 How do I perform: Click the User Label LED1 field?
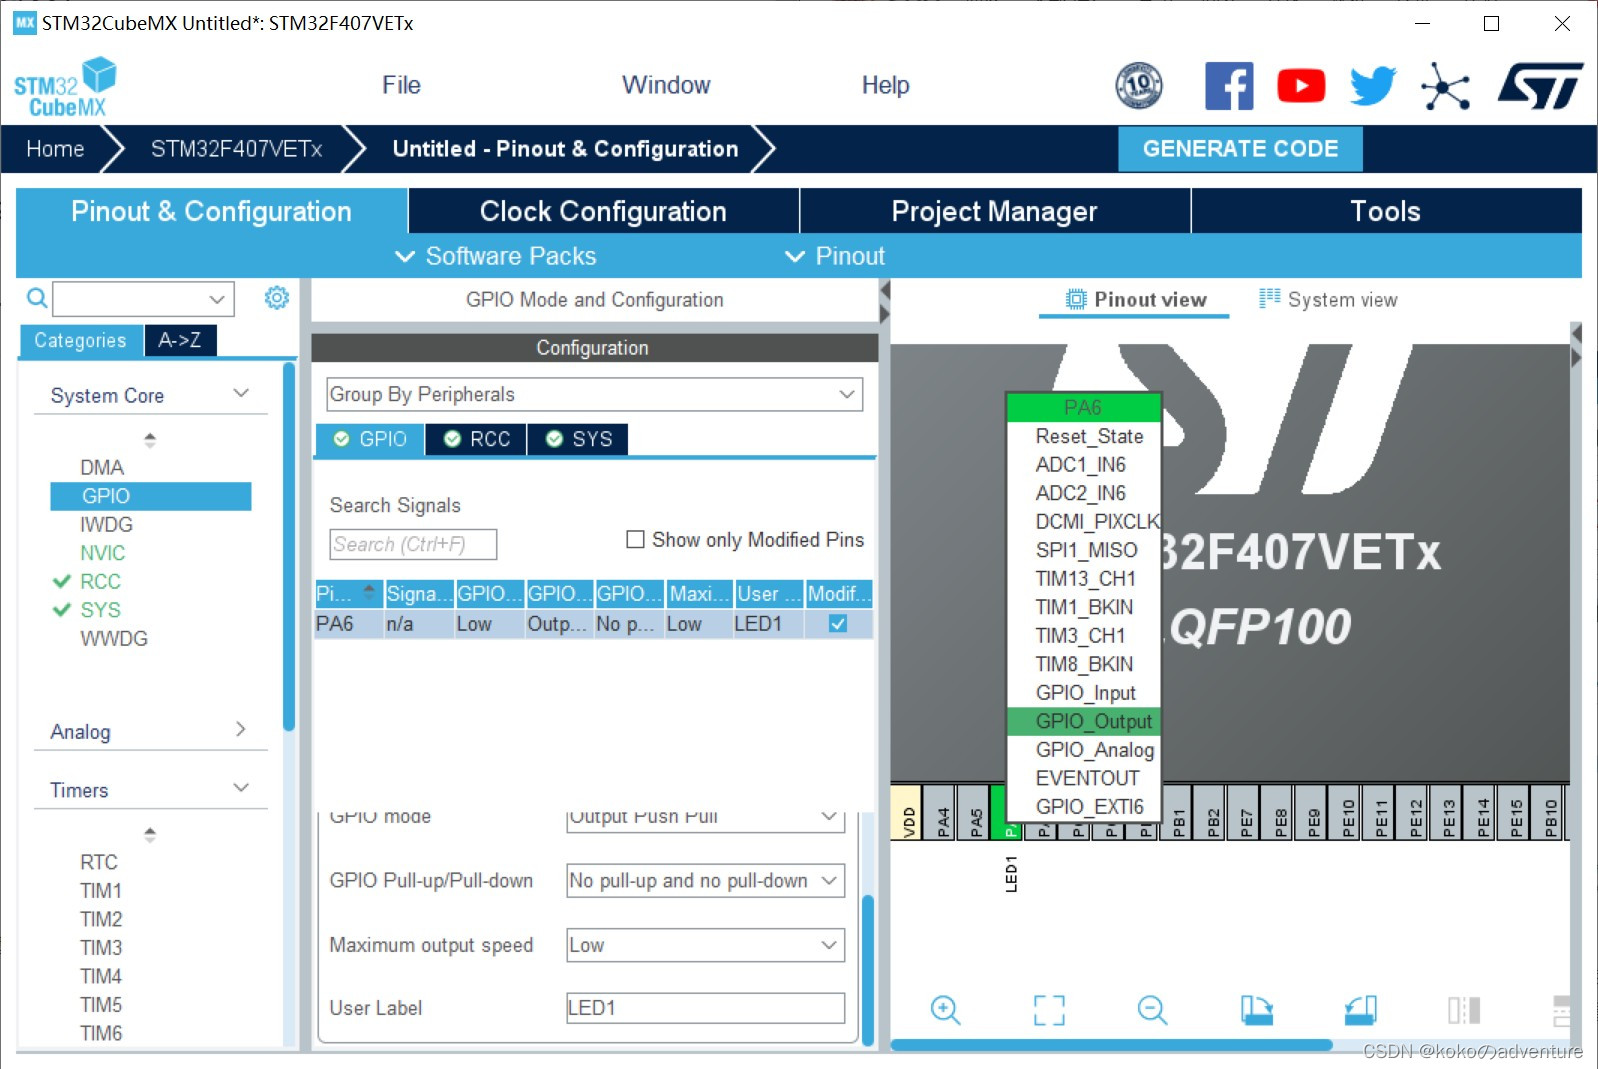tap(706, 1008)
